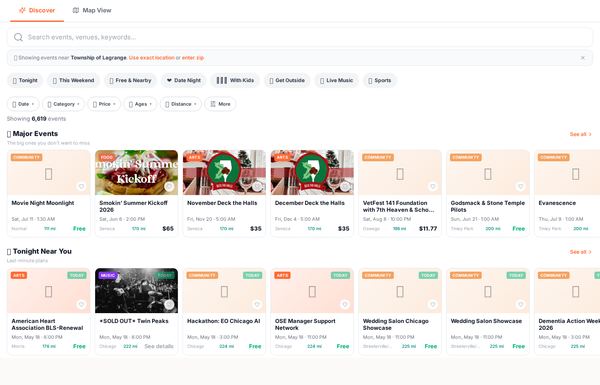
Task: Favorite the Wedding Salon Showcase heart icon
Action: click(x=520, y=304)
